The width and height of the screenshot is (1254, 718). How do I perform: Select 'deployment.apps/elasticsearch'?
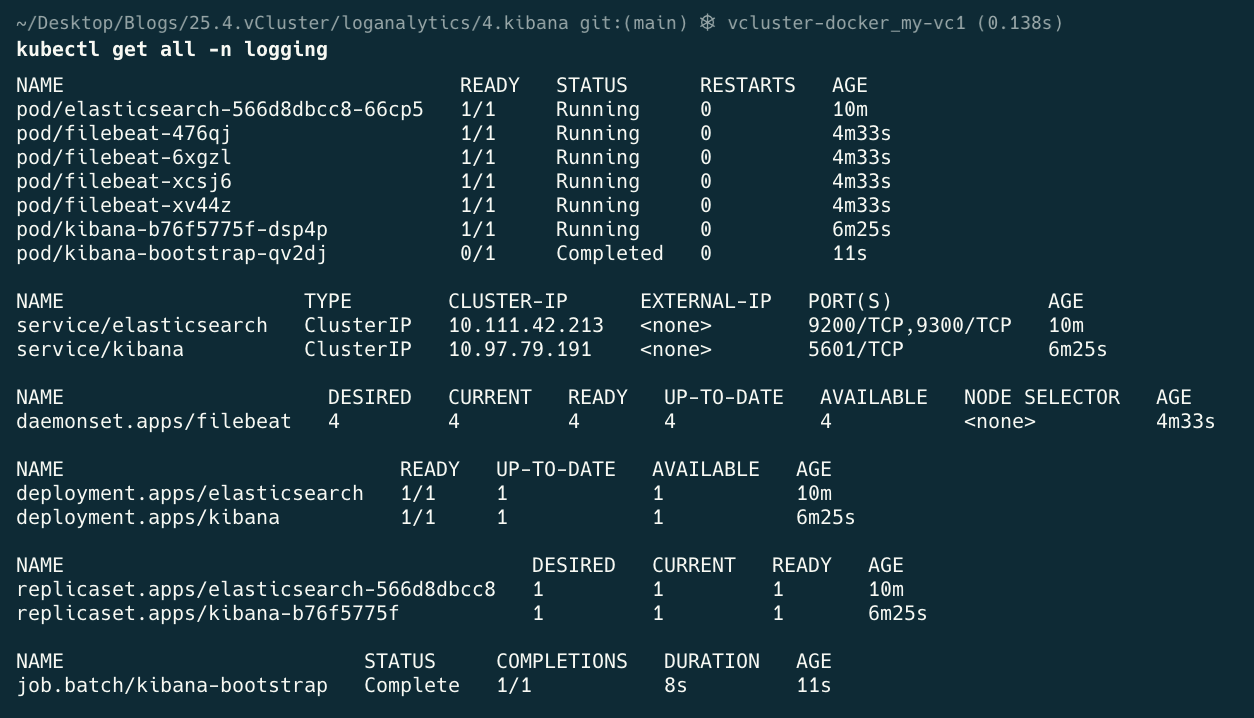tap(190, 493)
